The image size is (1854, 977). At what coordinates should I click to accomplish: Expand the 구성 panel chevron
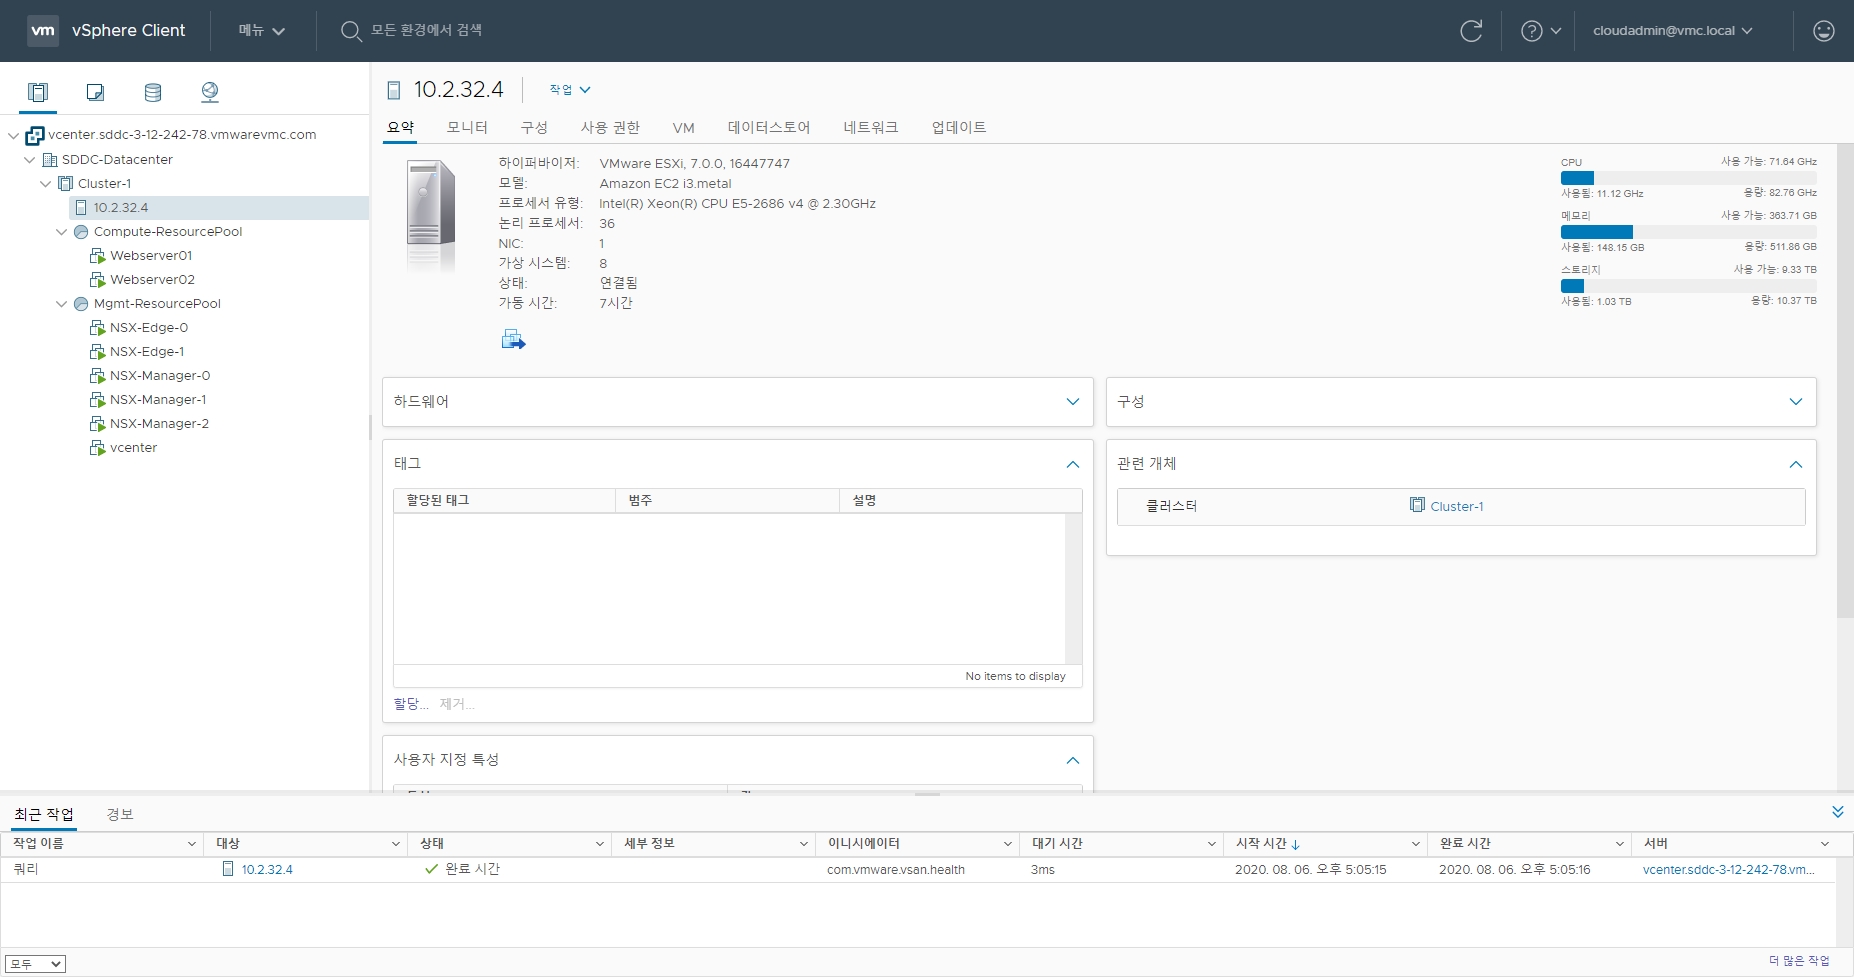[1796, 402]
